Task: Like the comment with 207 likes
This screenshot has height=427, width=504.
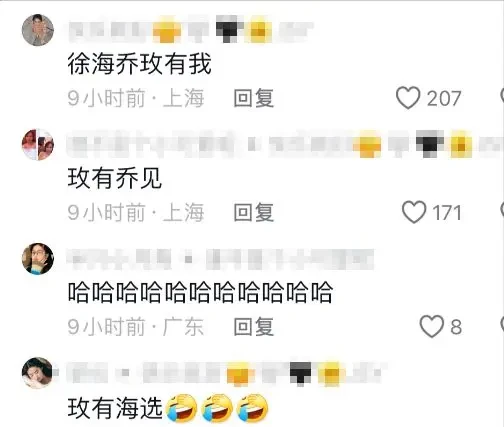Action: click(408, 98)
